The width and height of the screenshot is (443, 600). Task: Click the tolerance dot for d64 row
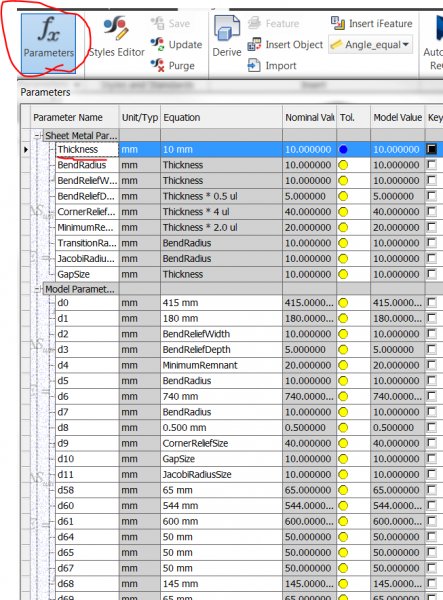click(343, 537)
